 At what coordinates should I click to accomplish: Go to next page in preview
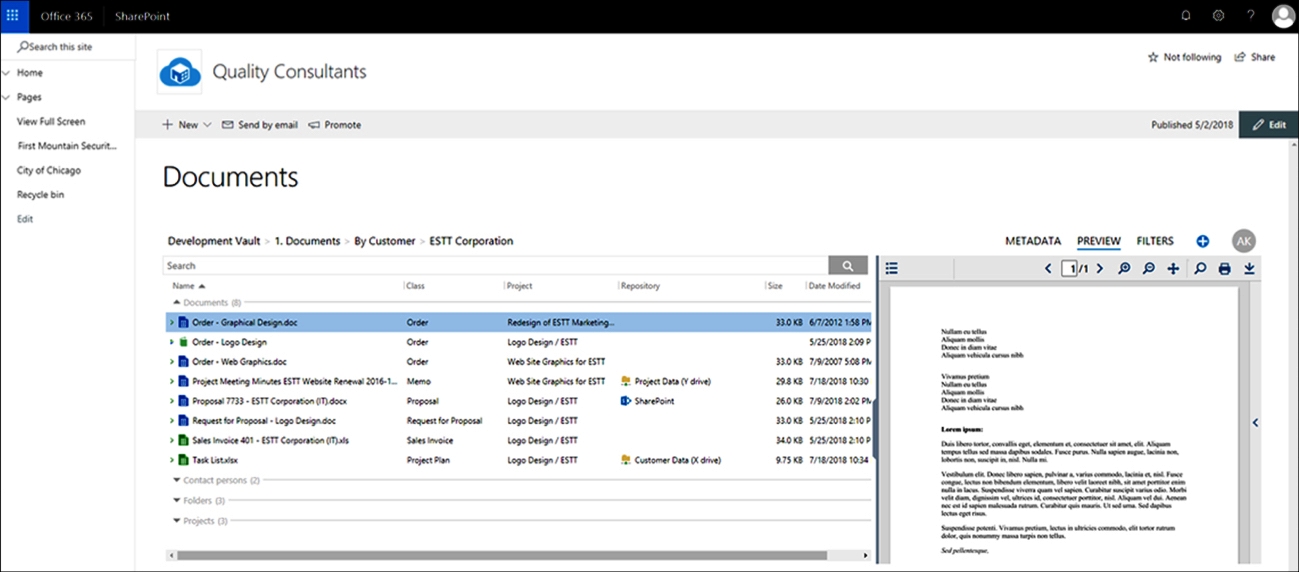click(x=1099, y=269)
